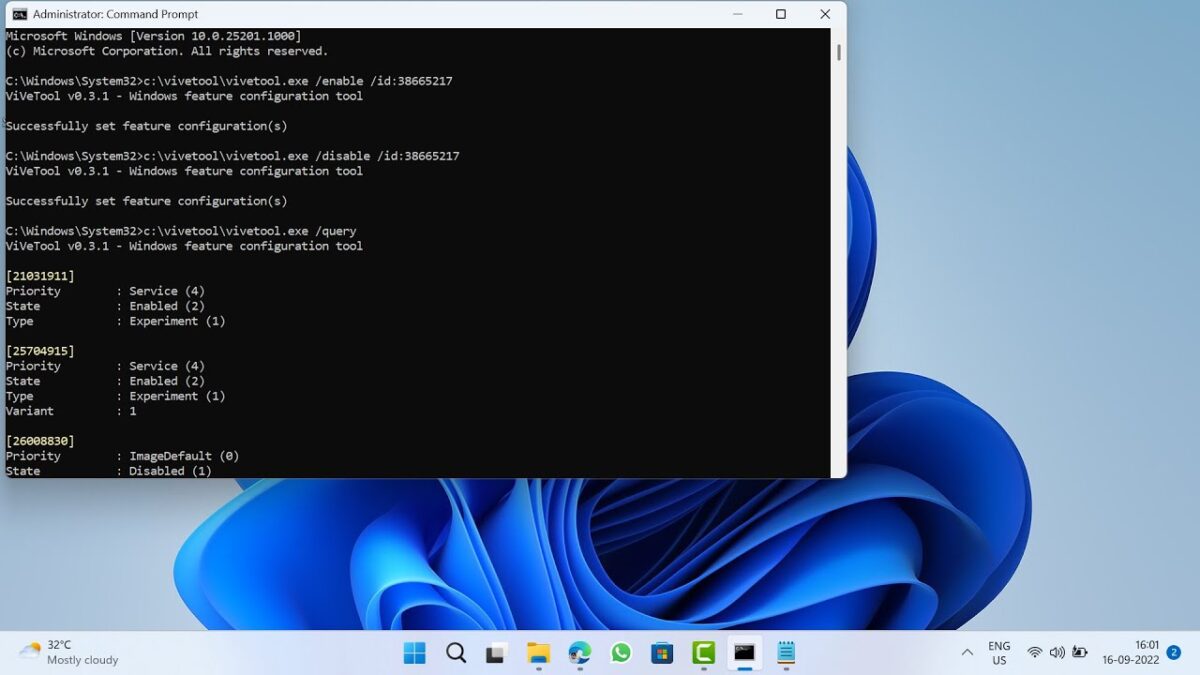Click the Administrator: Command Prompt title text
Image resolution: width=1200 pixels, height=675 pixels.
click(115, 14)
